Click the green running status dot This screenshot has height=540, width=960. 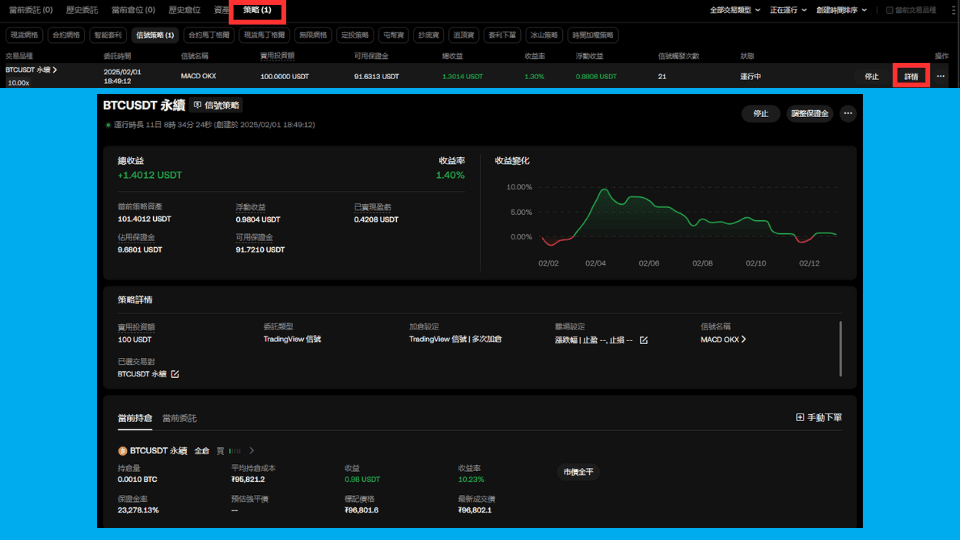[108, 125]
